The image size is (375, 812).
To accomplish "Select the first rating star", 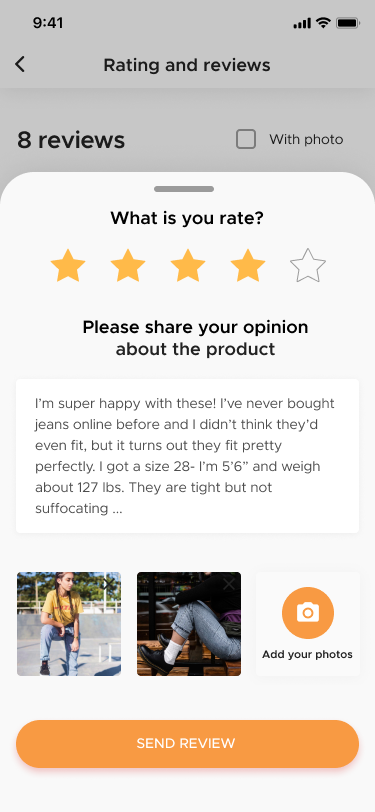I will (x=68, y=265).
